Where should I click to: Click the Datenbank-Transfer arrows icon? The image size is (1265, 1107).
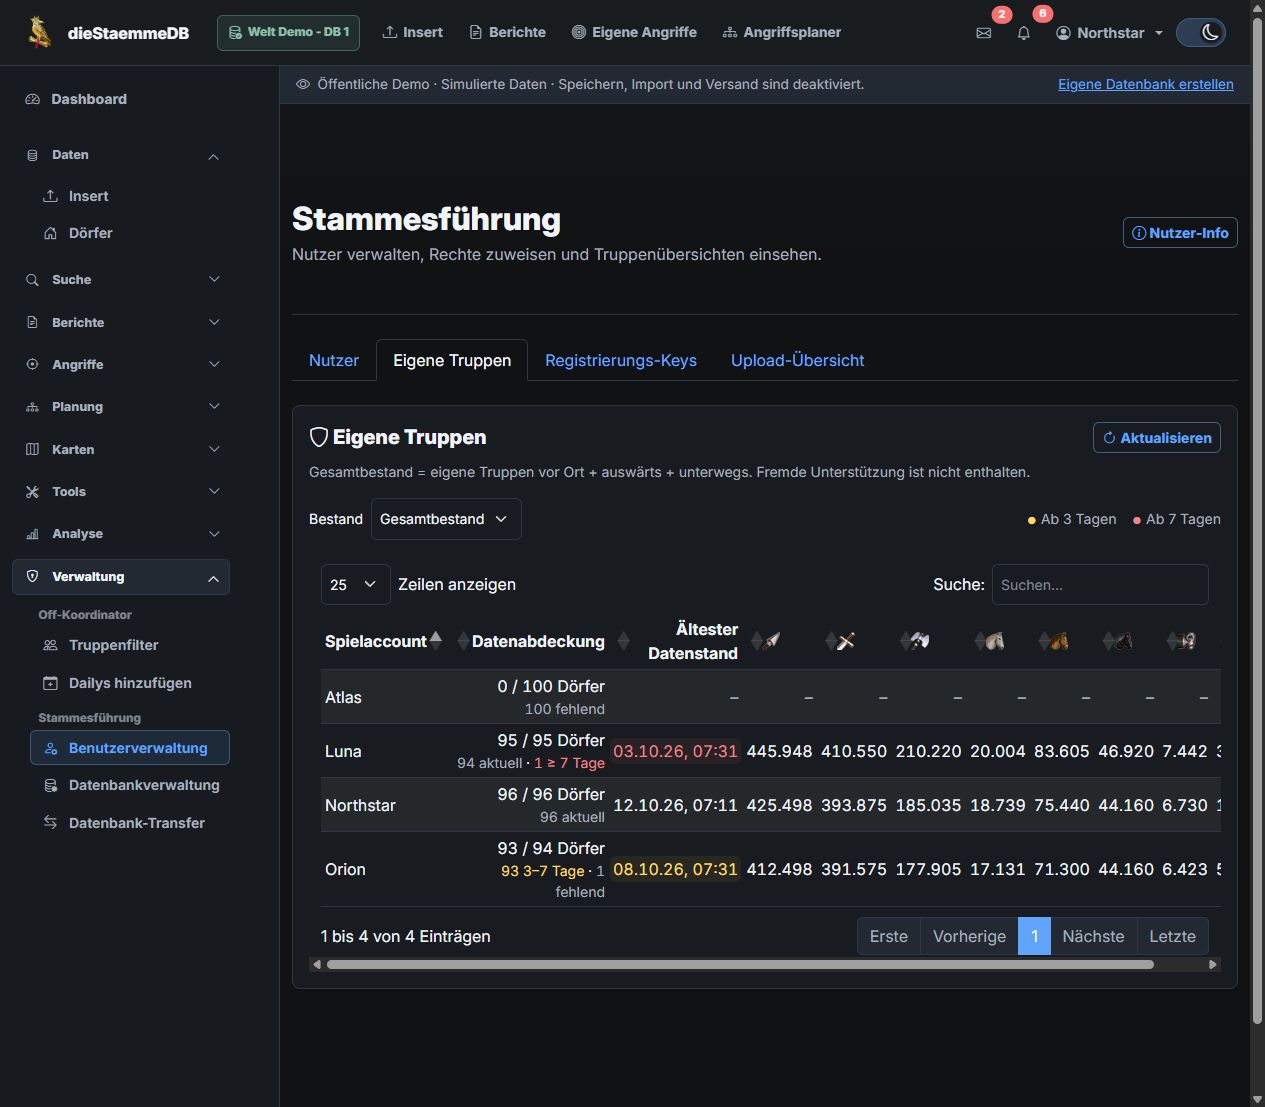click(50, 822)
